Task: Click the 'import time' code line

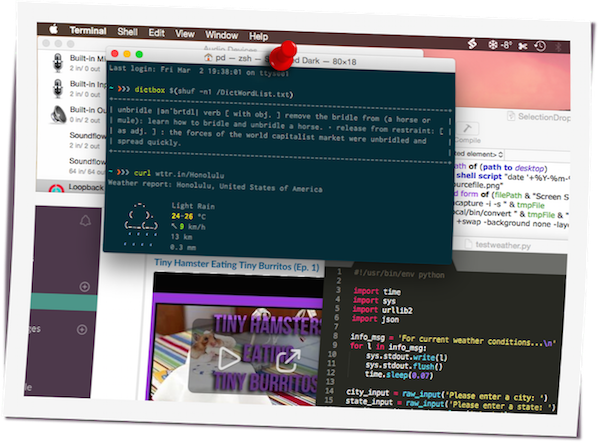Action: pos(377,291)
